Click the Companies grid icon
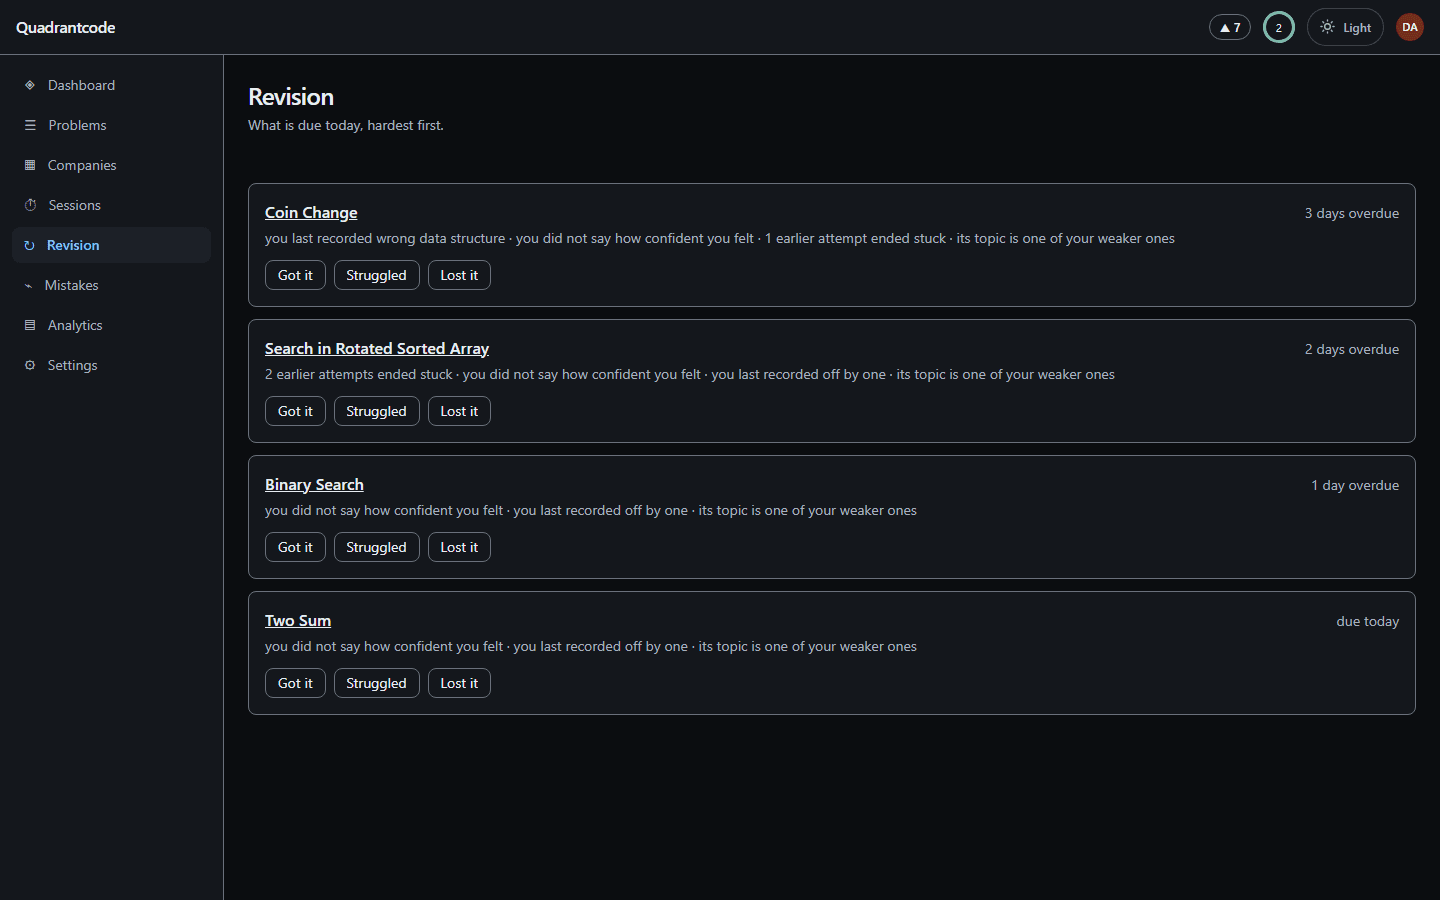1440x900 pixels. click(x=30, y=165)
